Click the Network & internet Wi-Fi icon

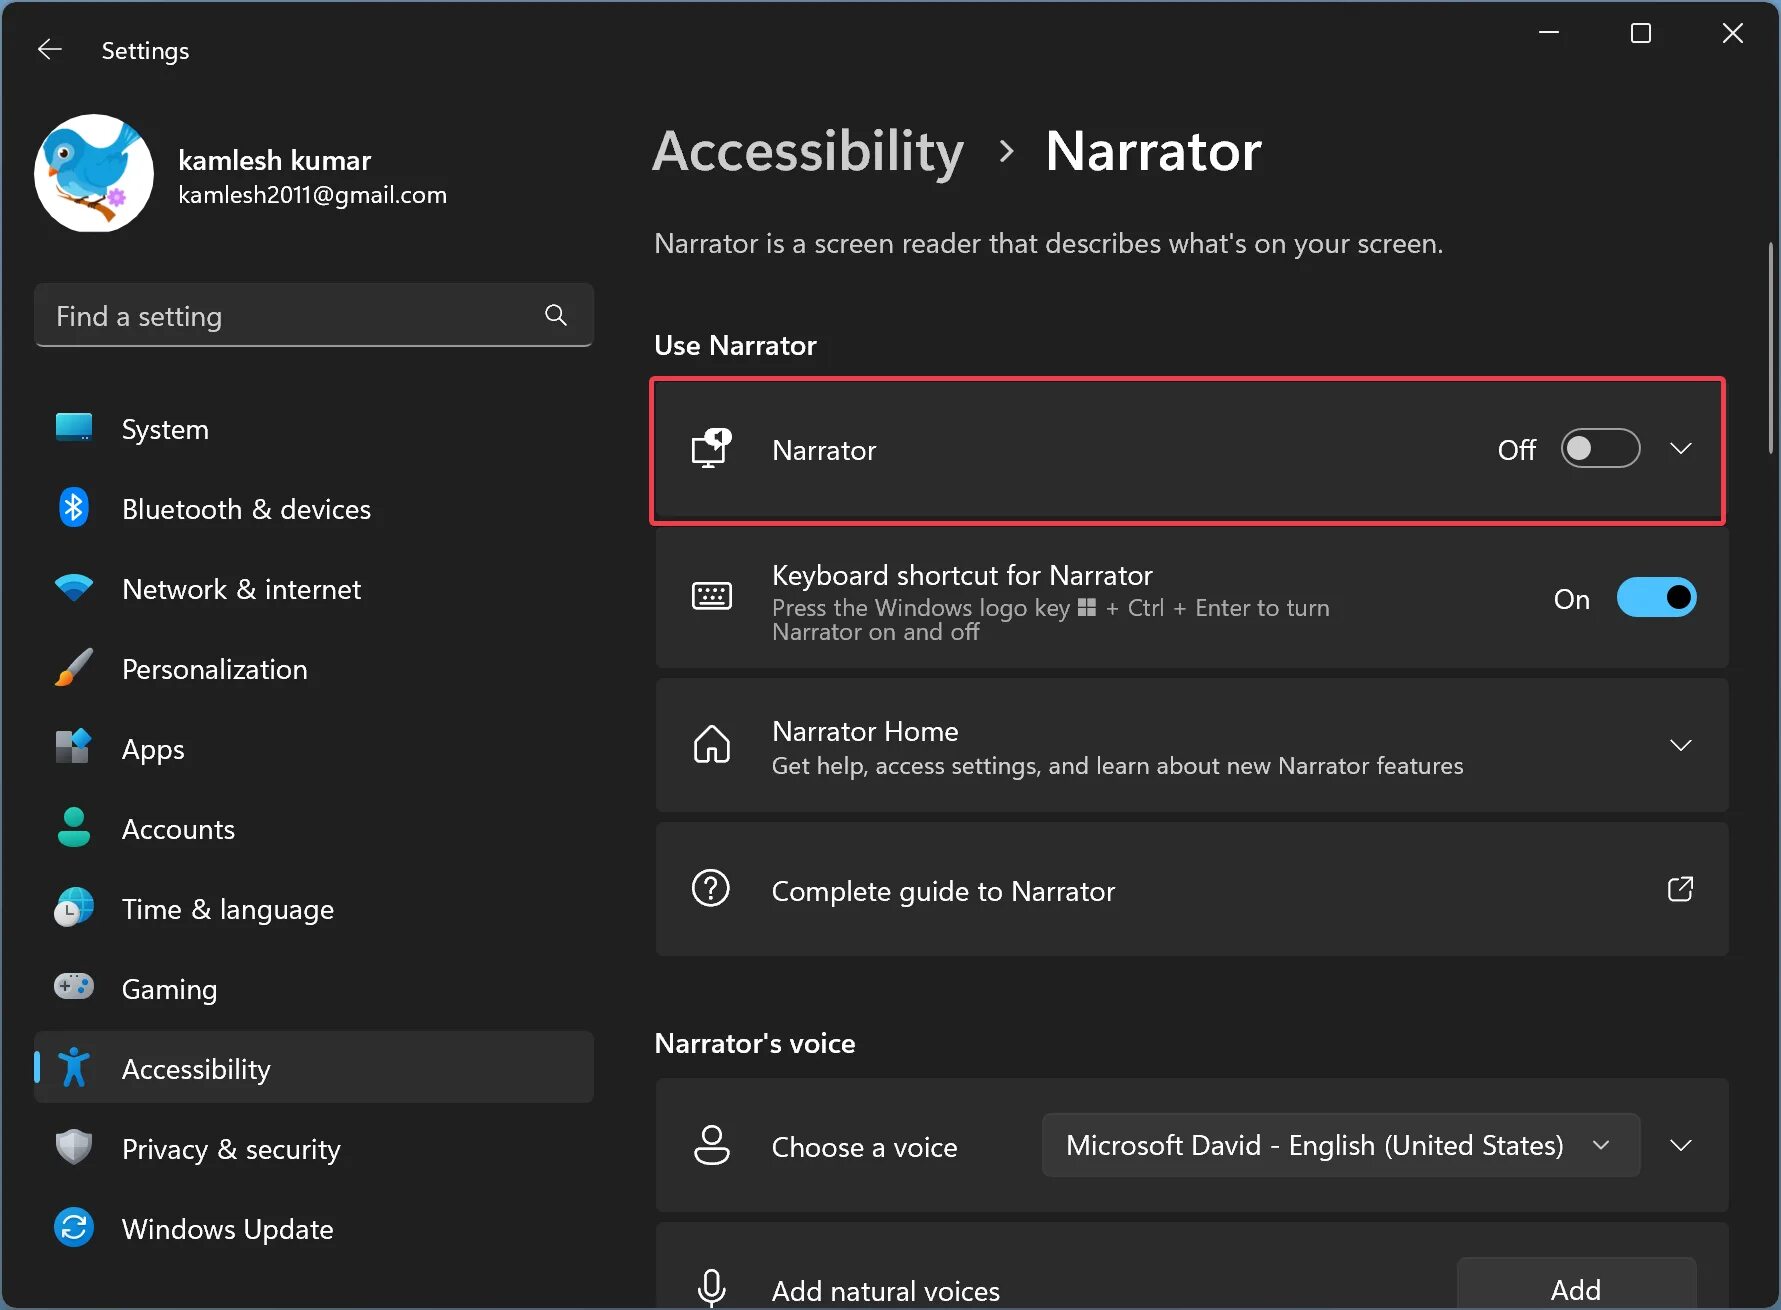coord(74,589)
